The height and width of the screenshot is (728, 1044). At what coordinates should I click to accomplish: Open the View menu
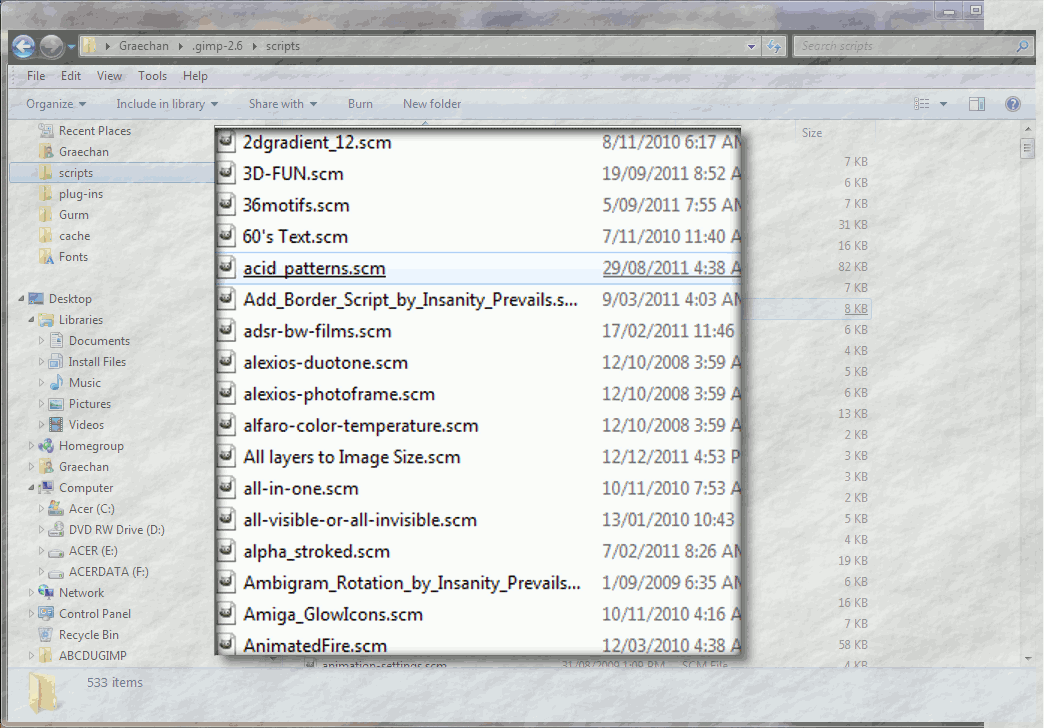point(109,76)
